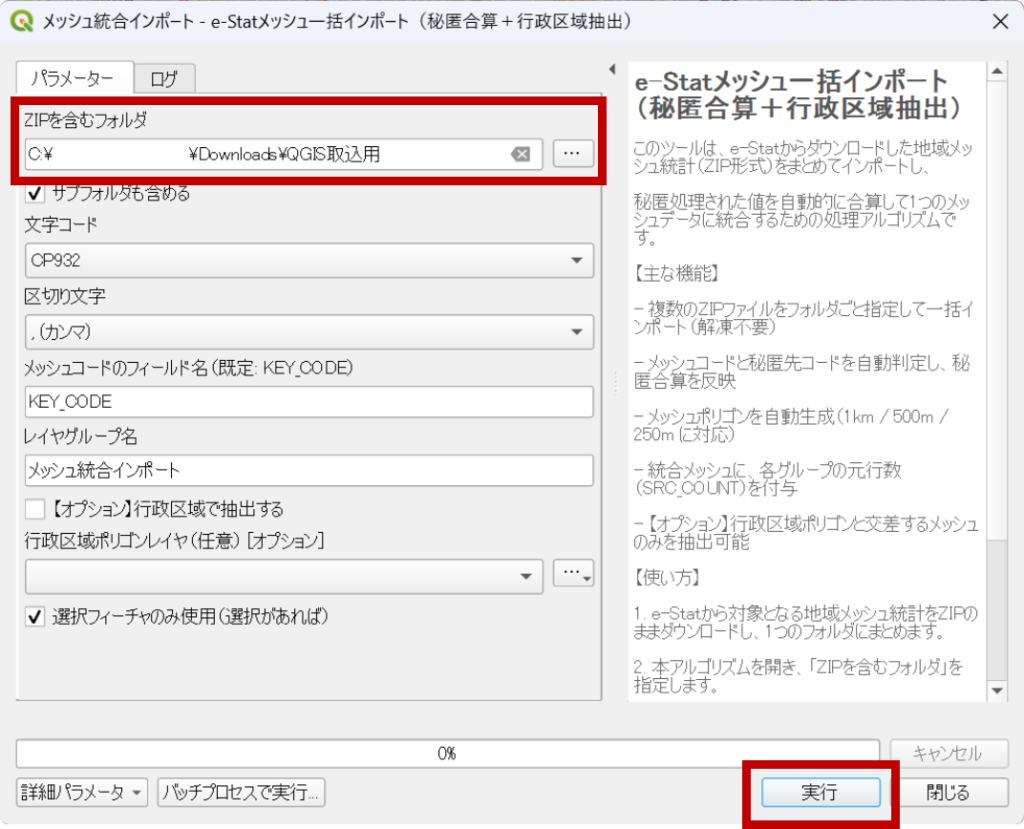The image size is (1024, 829).
Task: Expand the 詳細パラメータ menu button
Action: coord(83,792)
